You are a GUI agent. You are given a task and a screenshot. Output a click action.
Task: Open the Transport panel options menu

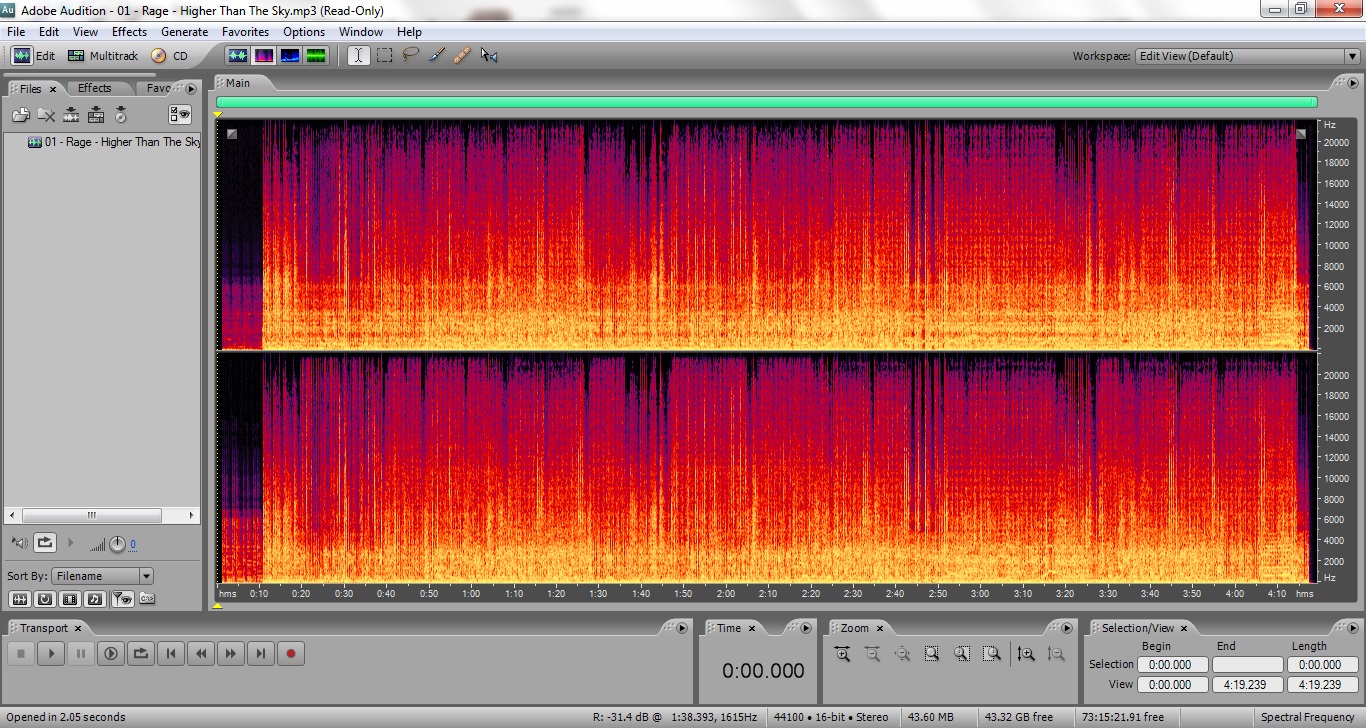click(682, 628)
